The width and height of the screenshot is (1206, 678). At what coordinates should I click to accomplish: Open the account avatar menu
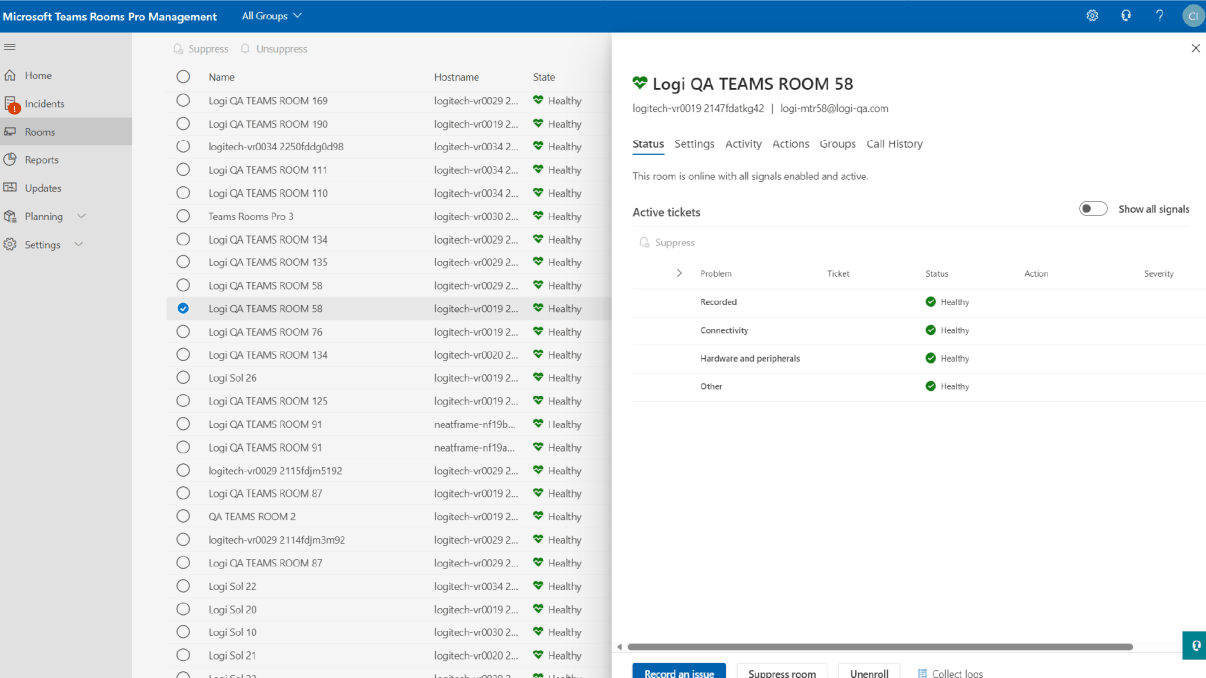[1193, 16]
